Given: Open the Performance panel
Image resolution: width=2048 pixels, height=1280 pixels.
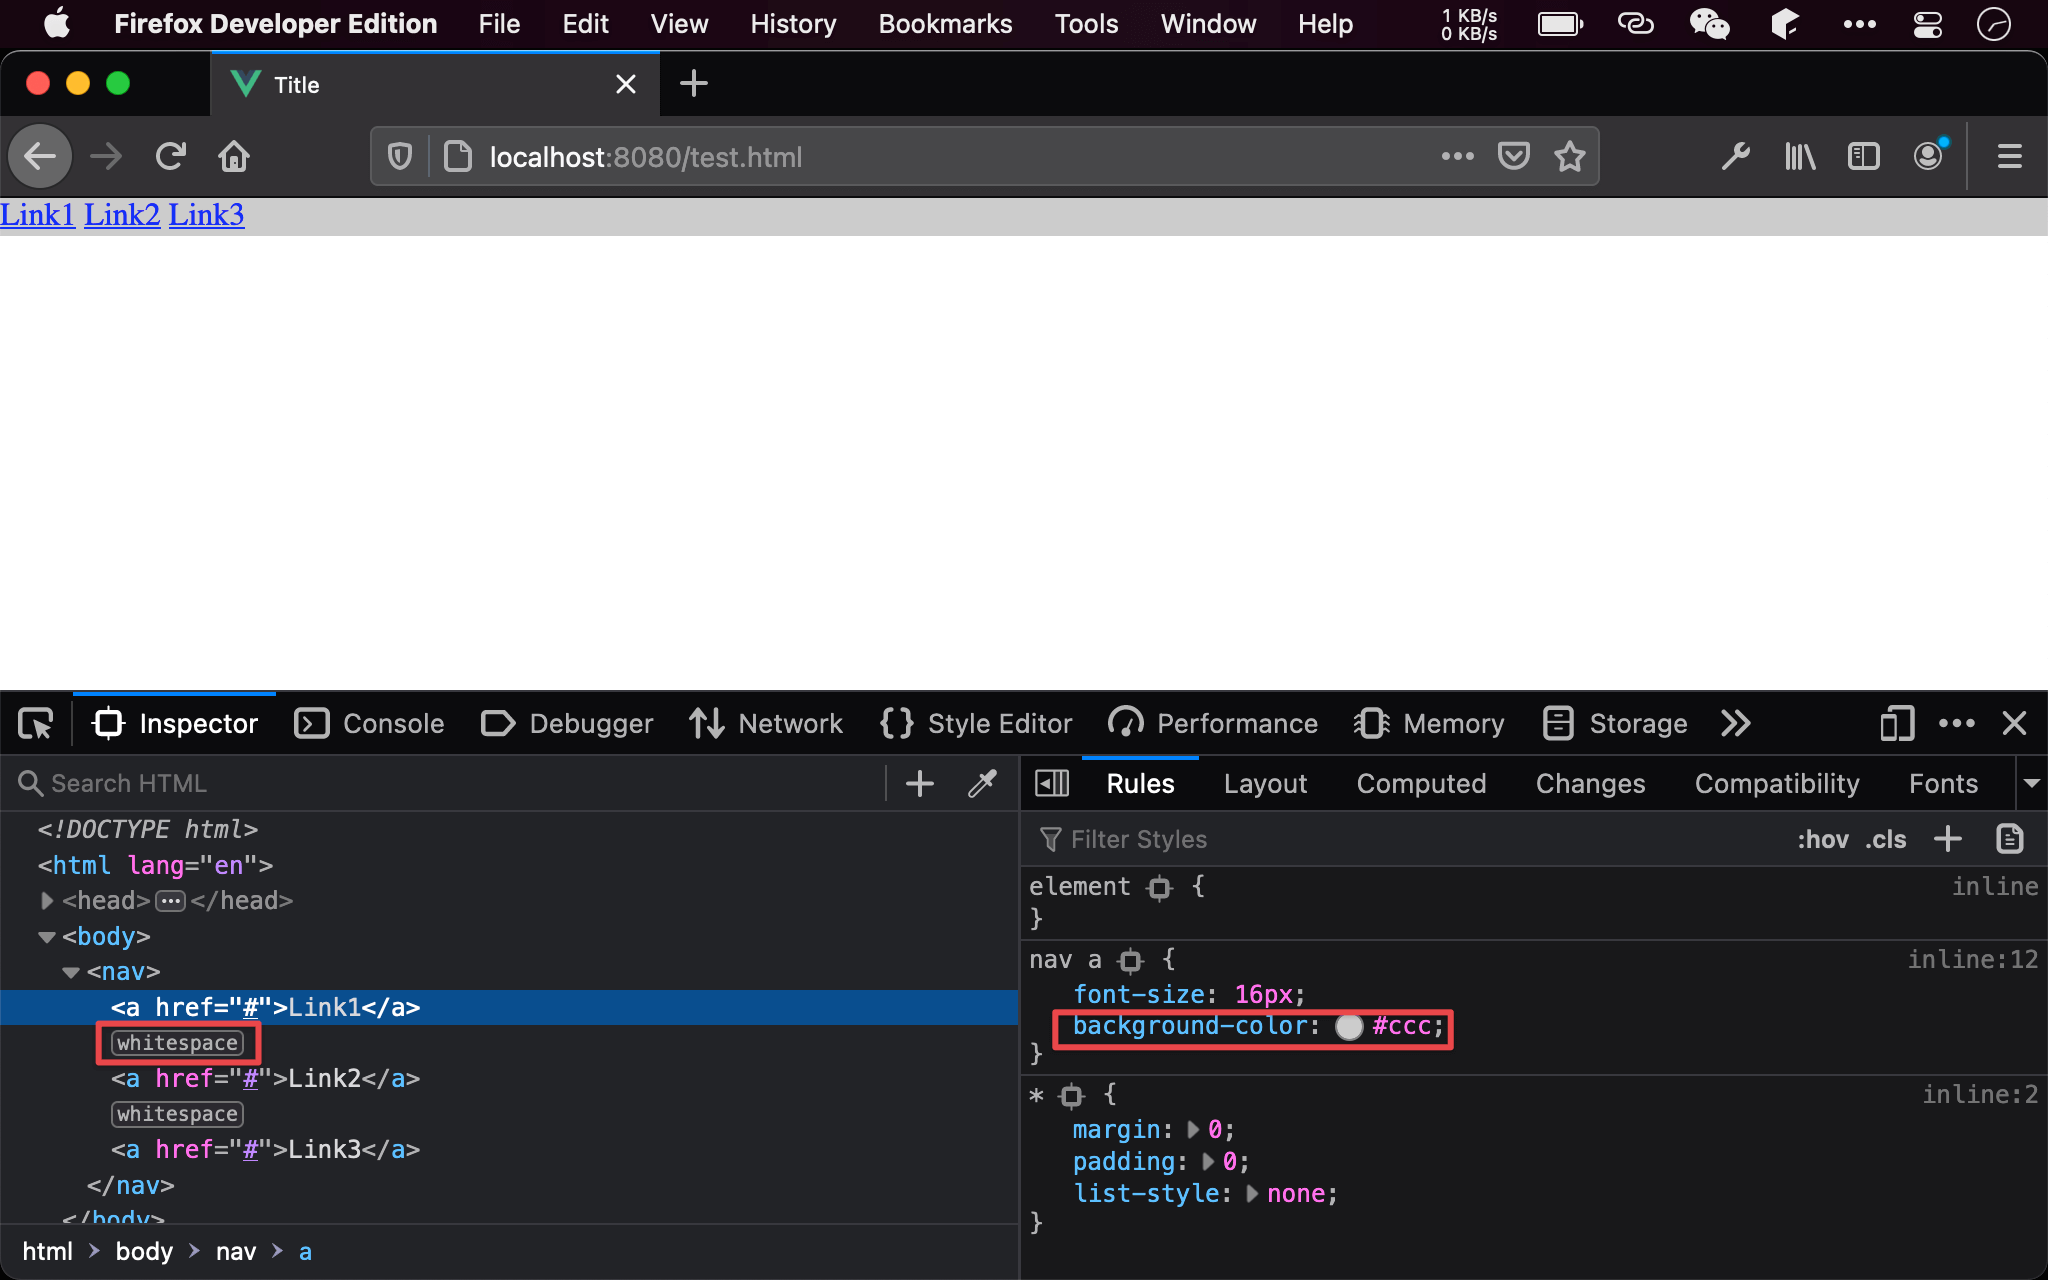Looking at the screenshot, I should [1237, 724].
